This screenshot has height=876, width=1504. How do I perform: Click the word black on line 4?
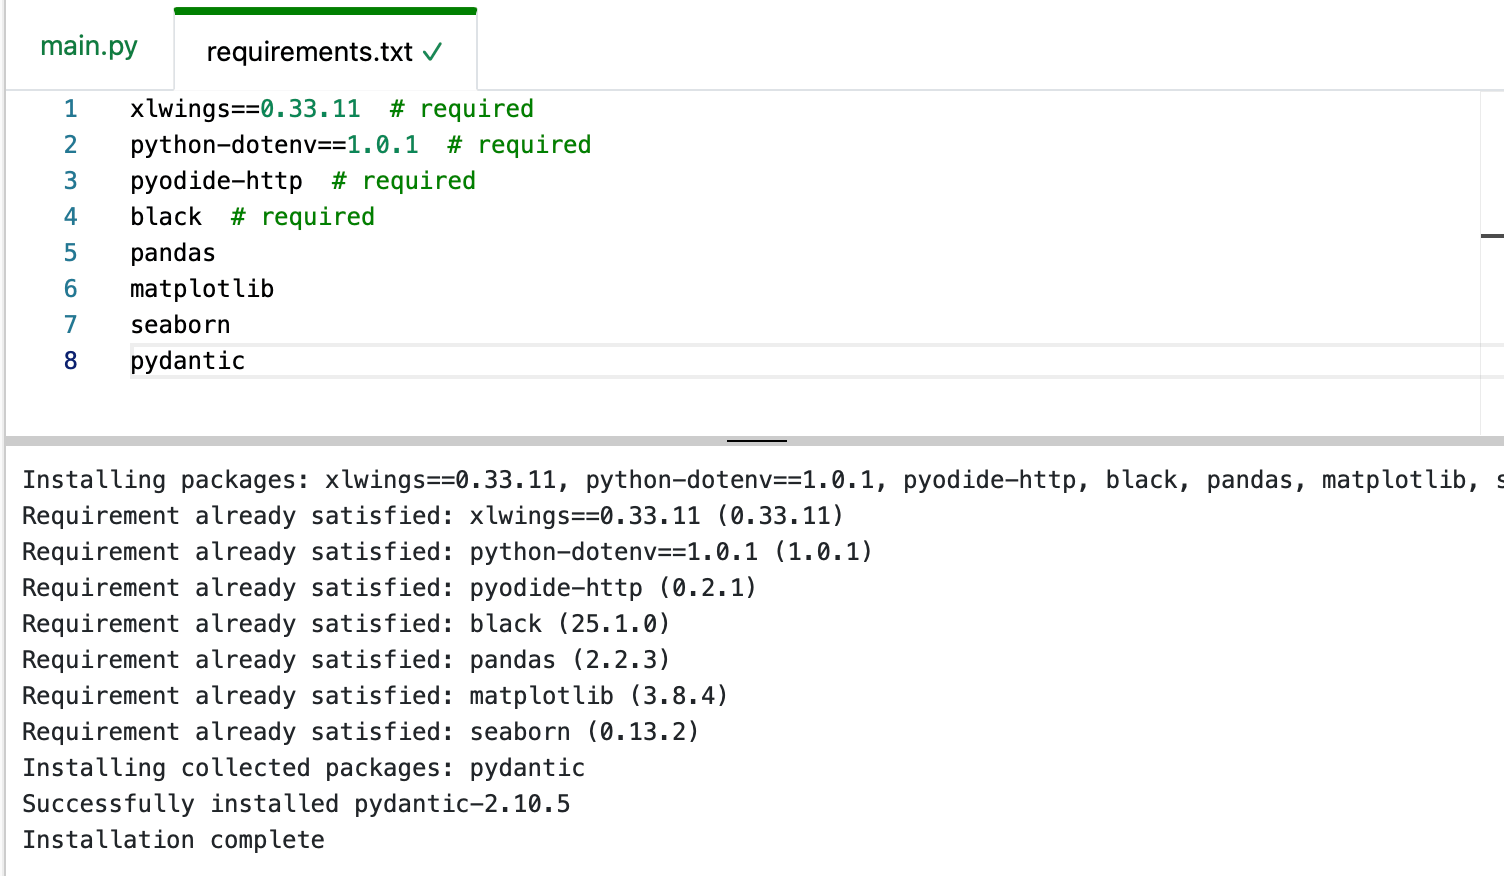click(166, 217)
